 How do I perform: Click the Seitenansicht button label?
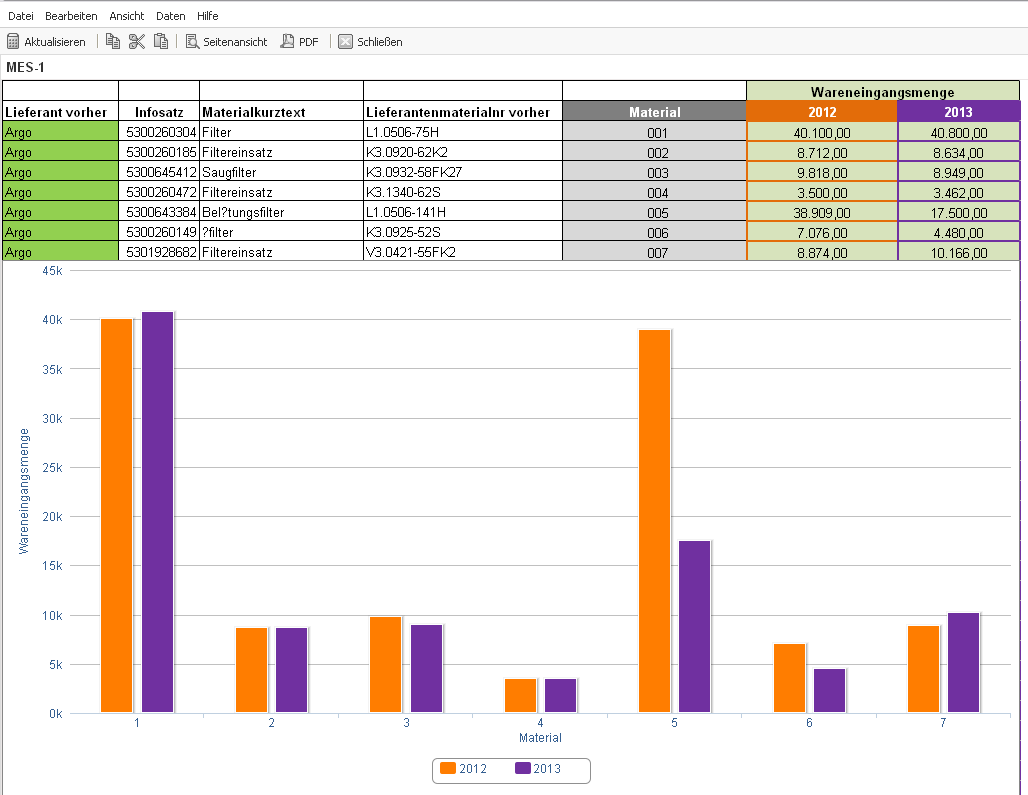coord(235,42)
